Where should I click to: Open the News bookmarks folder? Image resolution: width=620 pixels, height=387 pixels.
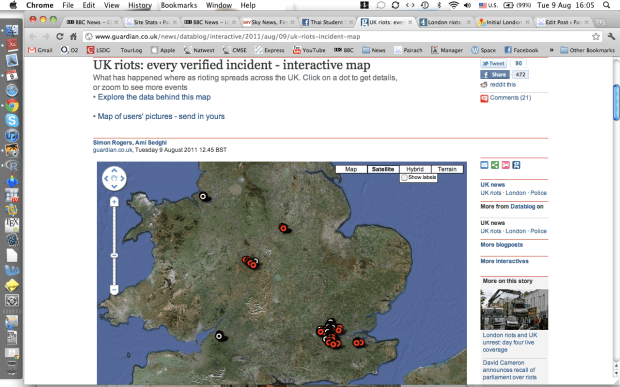374,50
